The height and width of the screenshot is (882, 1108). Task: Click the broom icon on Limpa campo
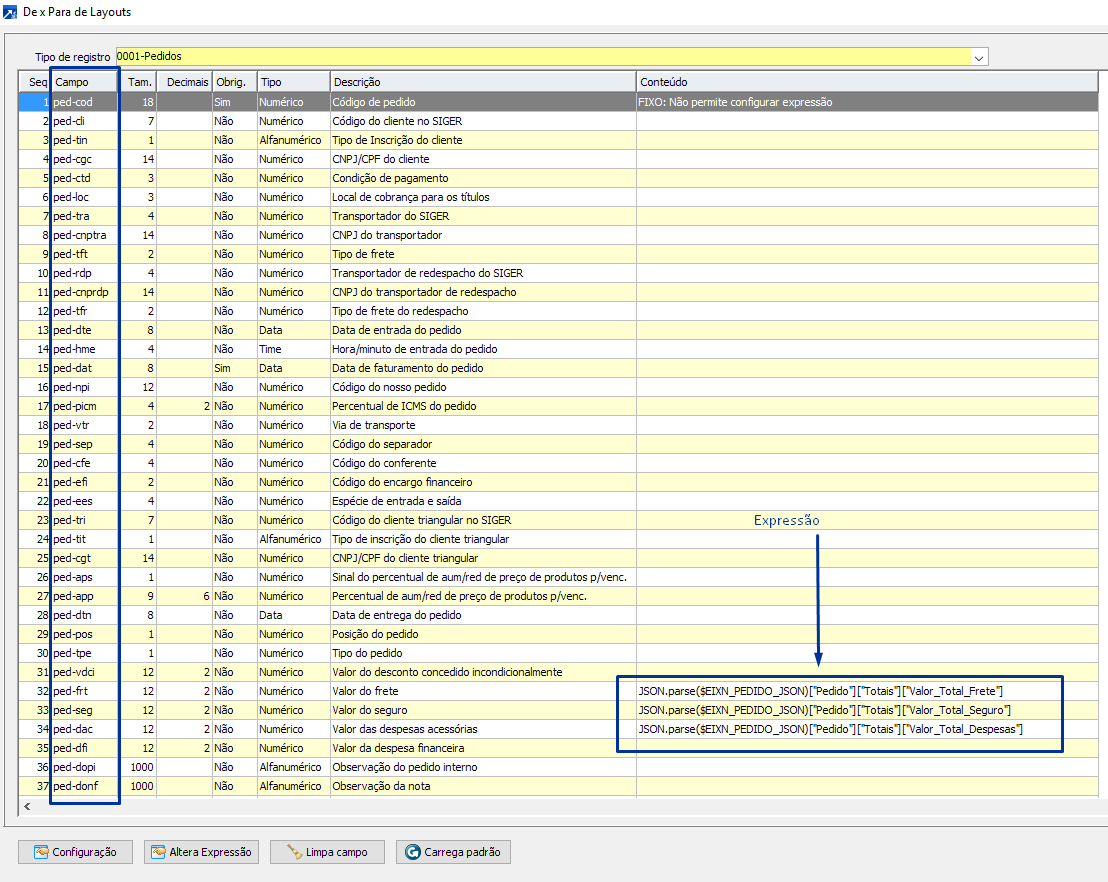point(294,852)
